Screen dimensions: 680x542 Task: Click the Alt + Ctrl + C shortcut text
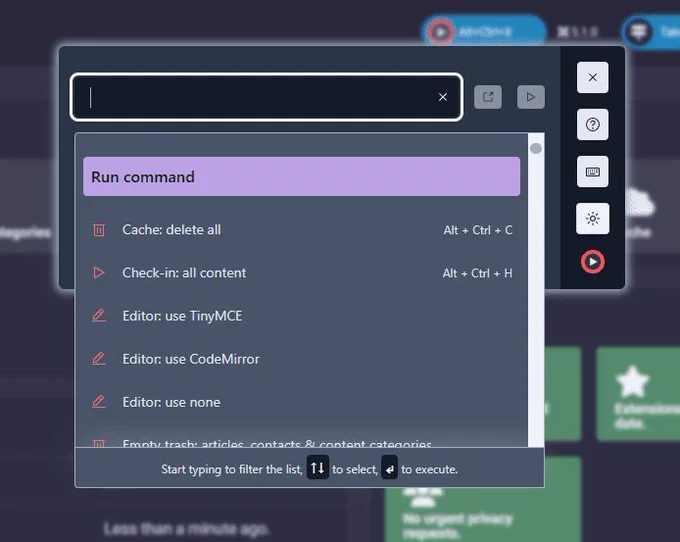coord(478,230)
